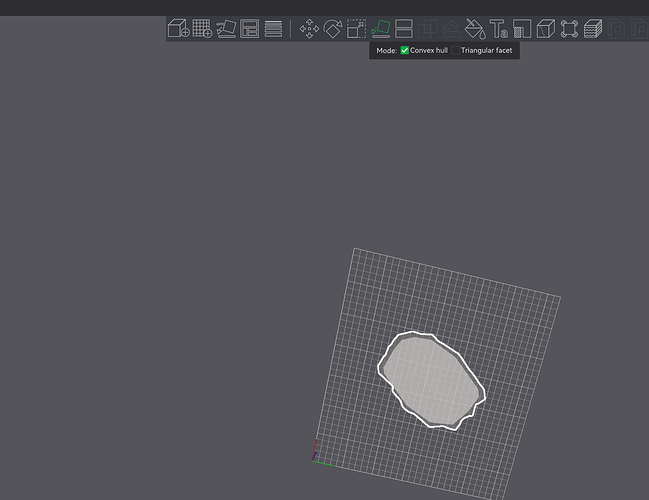
Task: Click the stacked sliced layers cube icon
Action: [x=593, y=29]
